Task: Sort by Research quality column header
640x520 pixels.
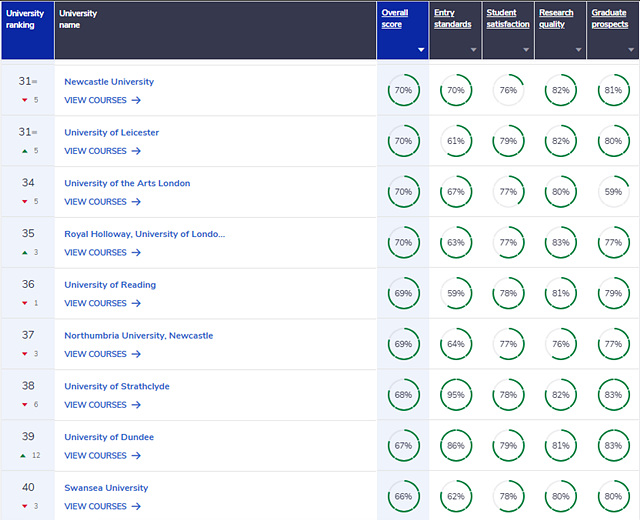Action: click(557, 18)
